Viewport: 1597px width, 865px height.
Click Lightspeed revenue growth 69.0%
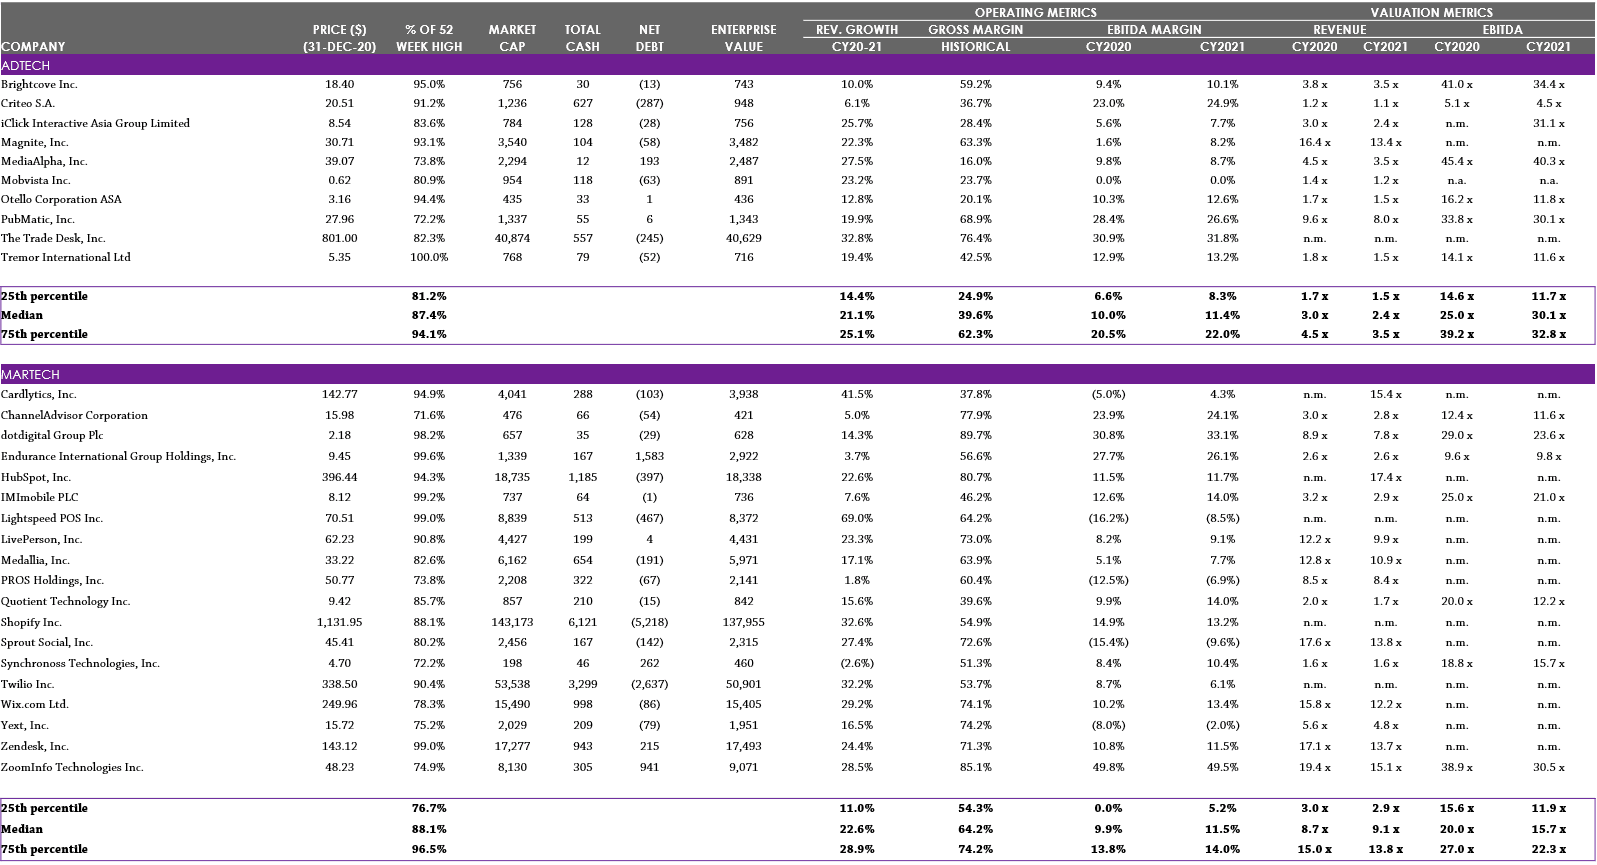point(857,518)
